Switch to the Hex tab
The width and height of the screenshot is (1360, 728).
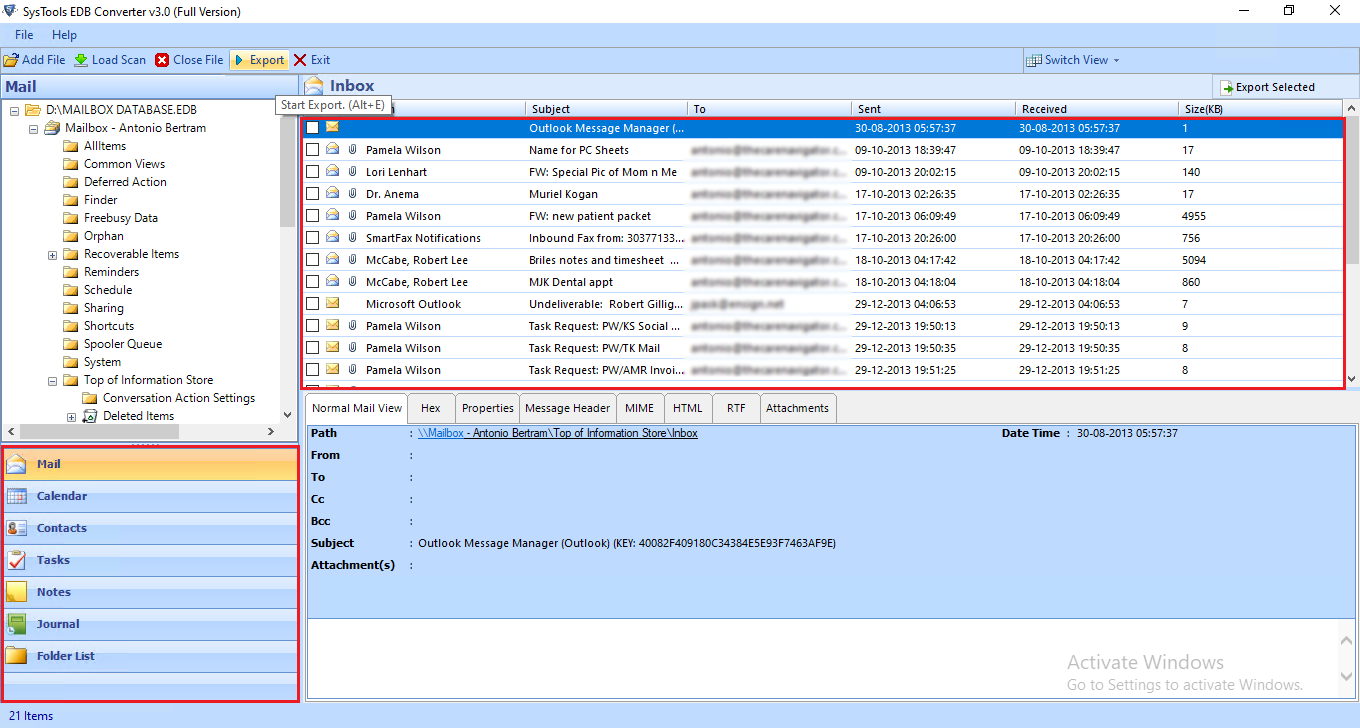(x=431, y=408)
